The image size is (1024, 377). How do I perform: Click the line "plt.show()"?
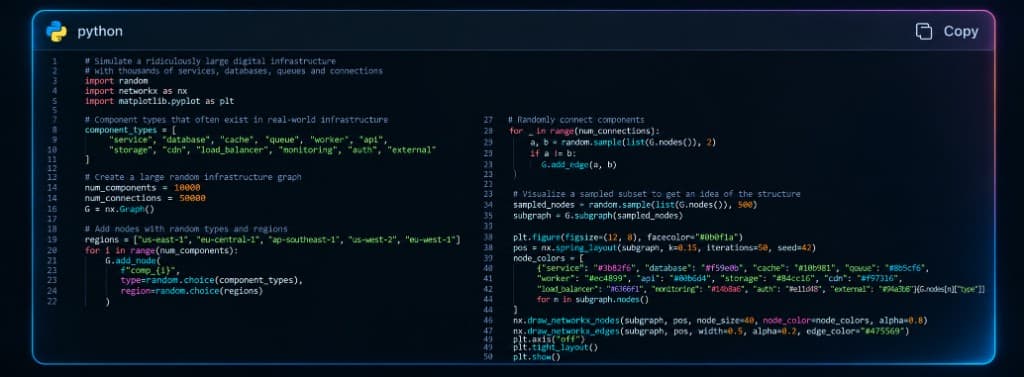(537, 357)
